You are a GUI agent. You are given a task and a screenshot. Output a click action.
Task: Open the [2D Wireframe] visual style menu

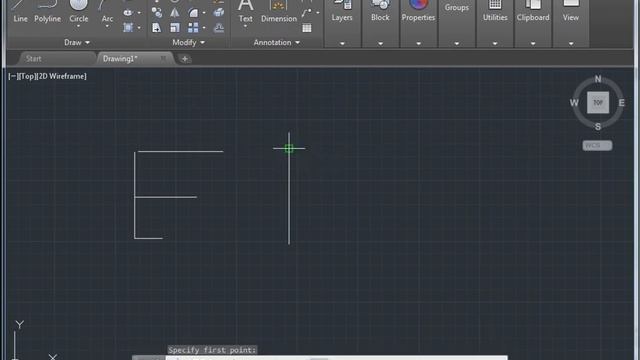(x=62, y=76)
